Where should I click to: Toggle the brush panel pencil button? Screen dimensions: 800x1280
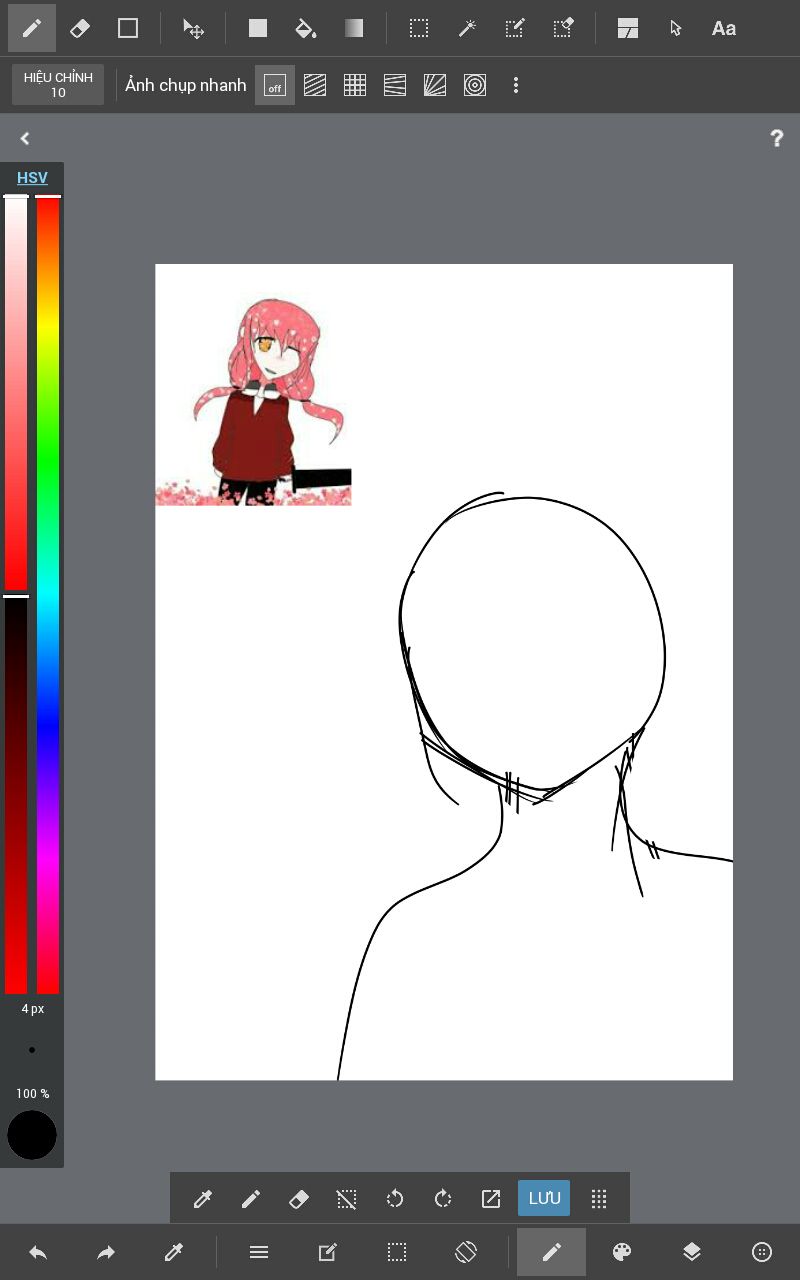click(551, 1252)
